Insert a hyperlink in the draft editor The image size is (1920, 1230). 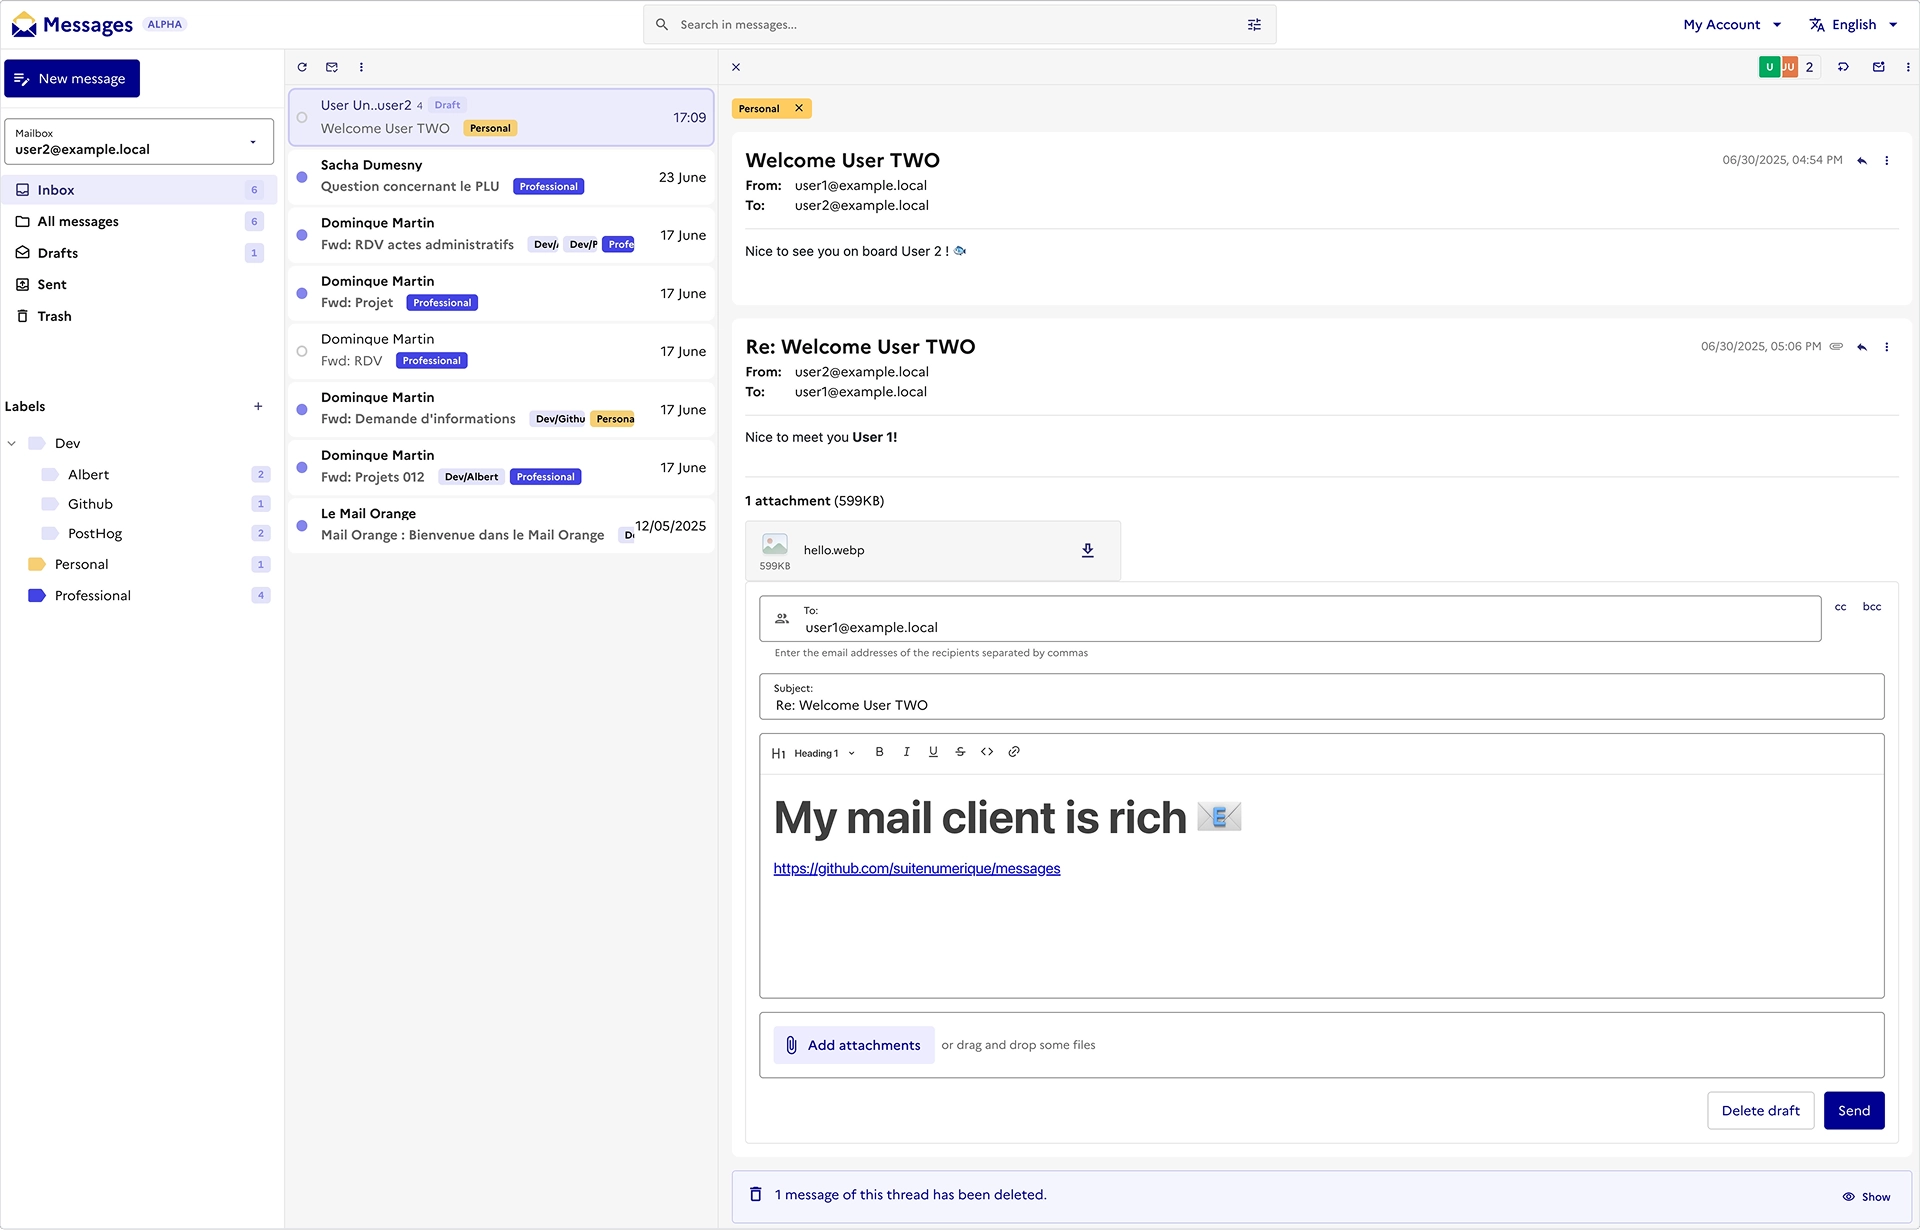click(x=1014, y=752)
